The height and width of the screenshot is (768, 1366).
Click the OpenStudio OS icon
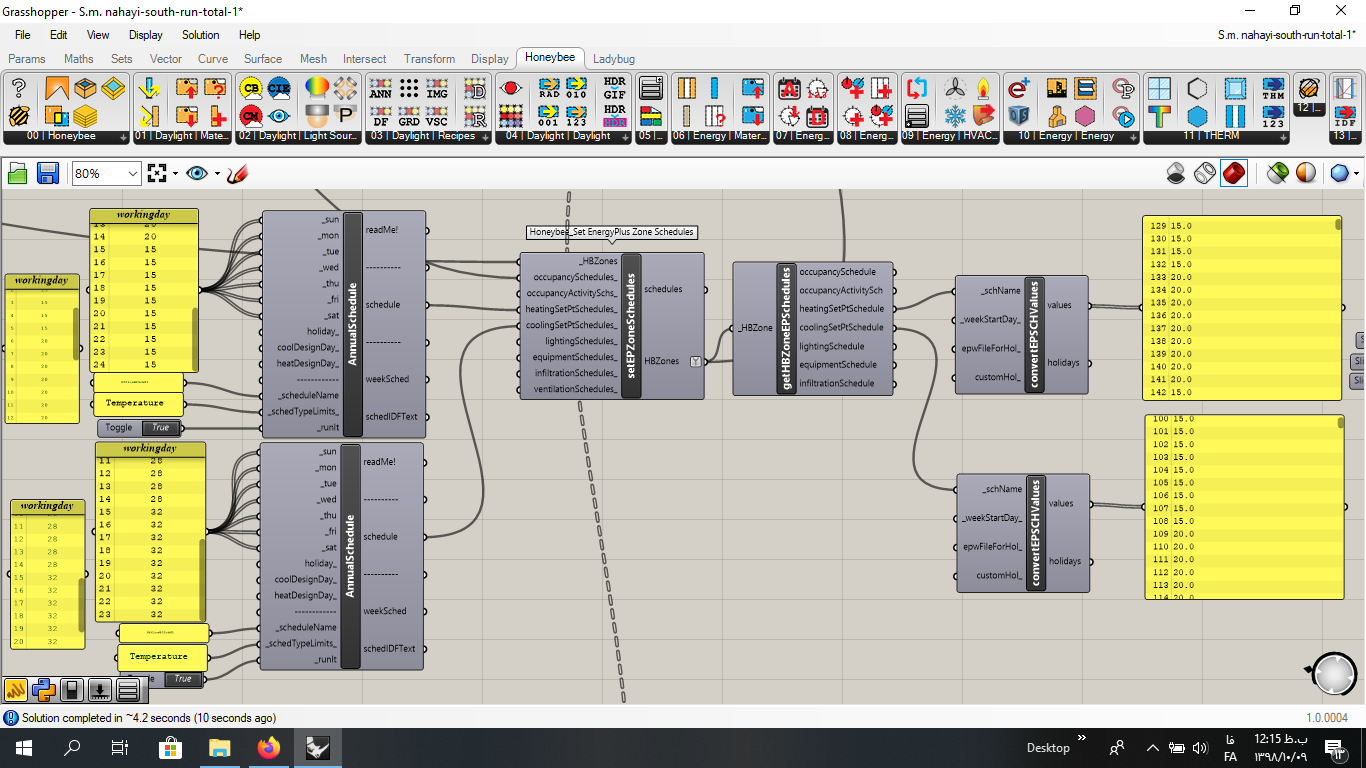[1019, 115]
